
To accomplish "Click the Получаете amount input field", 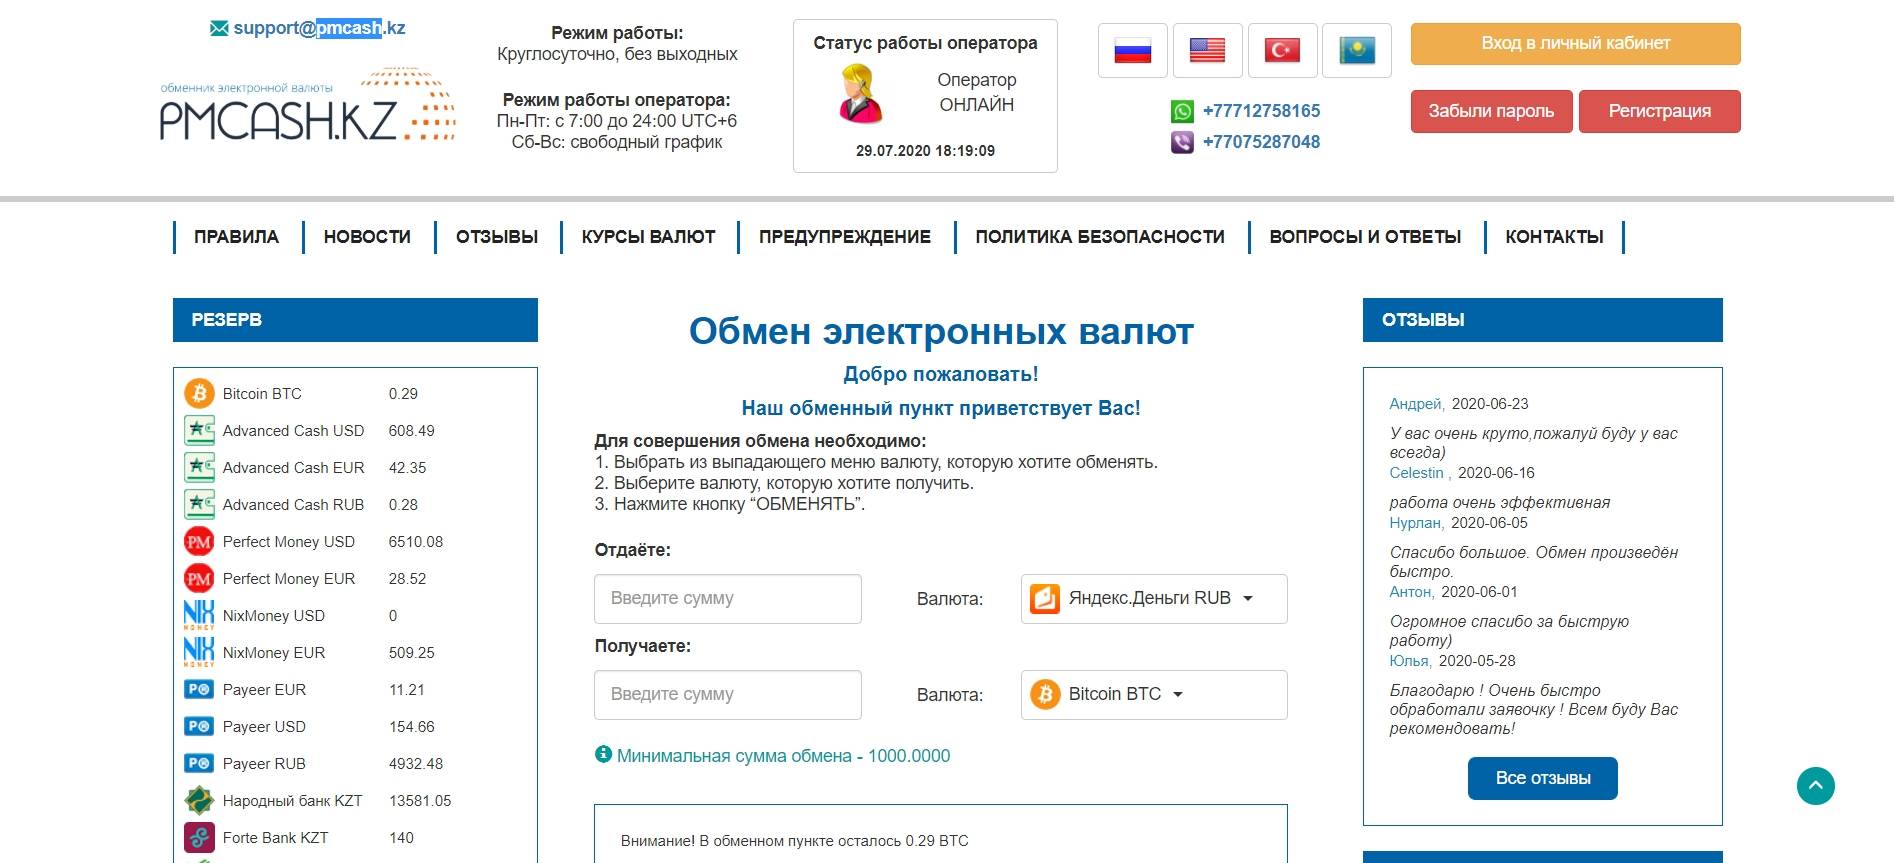I will pos(728,694).
